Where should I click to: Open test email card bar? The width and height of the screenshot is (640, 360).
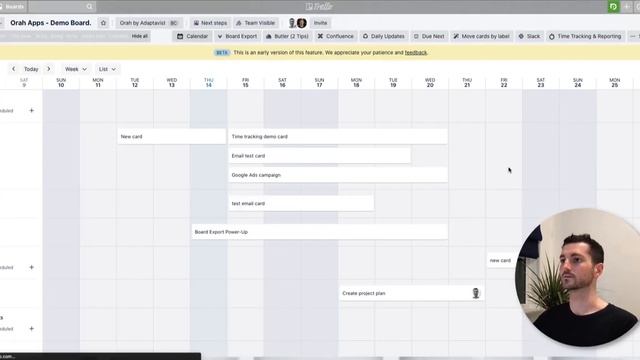(301, 203)
